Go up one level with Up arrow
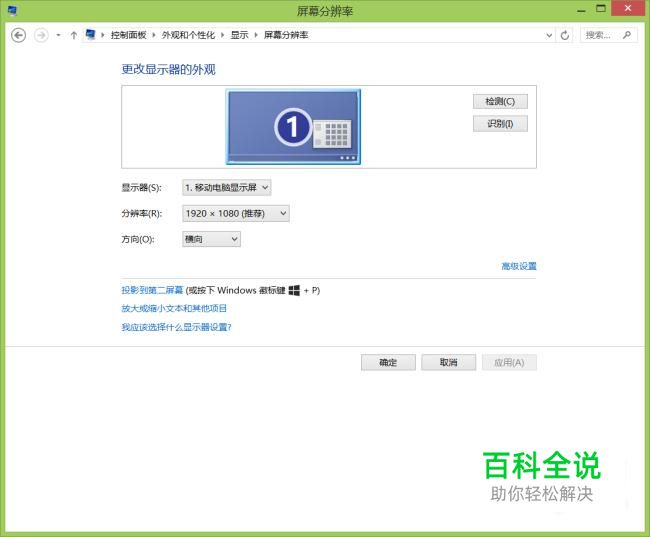This screenshot has height=537, width=650. point(73,35)
